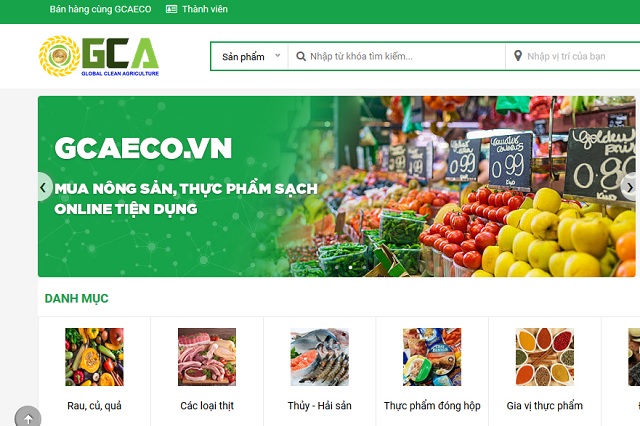
Task: Open Bán hàng cùng GCAECO link
Action: pos(100,9)
